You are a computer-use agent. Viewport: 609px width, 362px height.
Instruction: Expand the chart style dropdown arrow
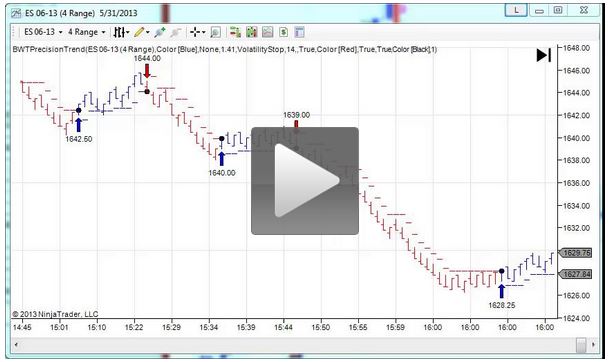point(127,33)
